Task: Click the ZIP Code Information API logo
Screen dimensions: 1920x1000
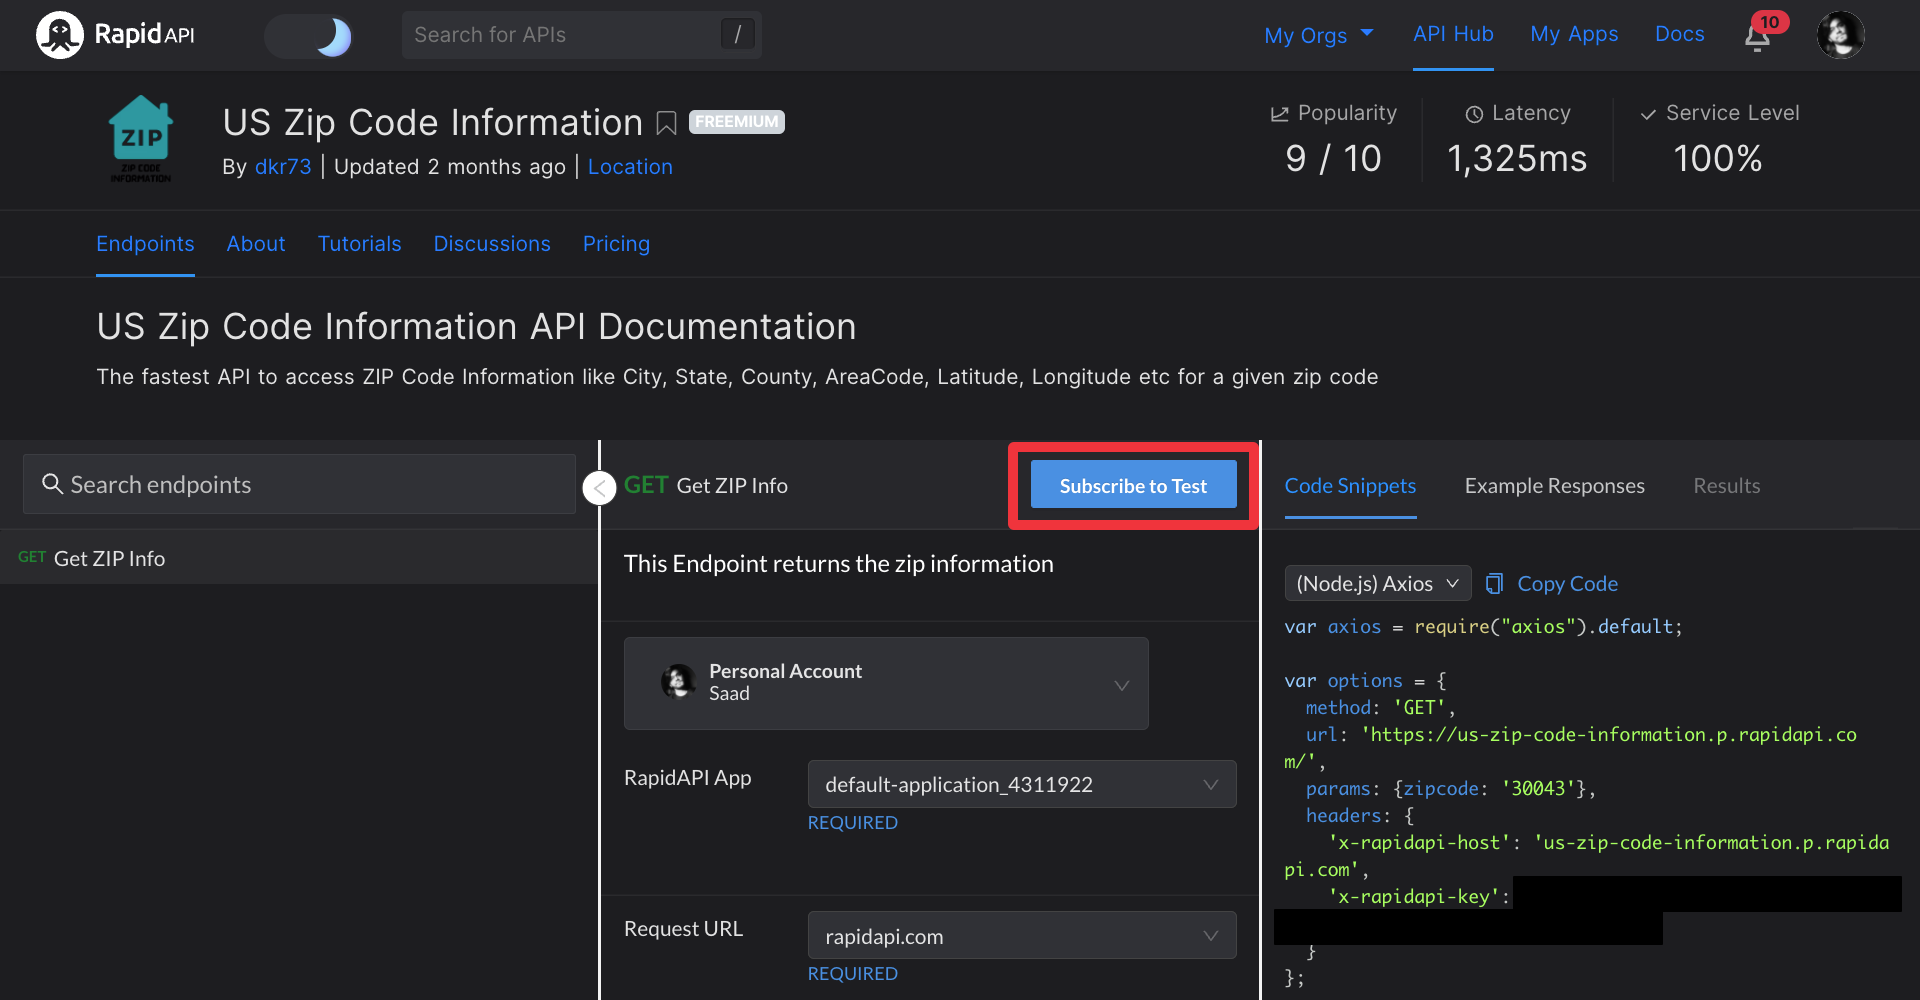Action: [141, 139]
